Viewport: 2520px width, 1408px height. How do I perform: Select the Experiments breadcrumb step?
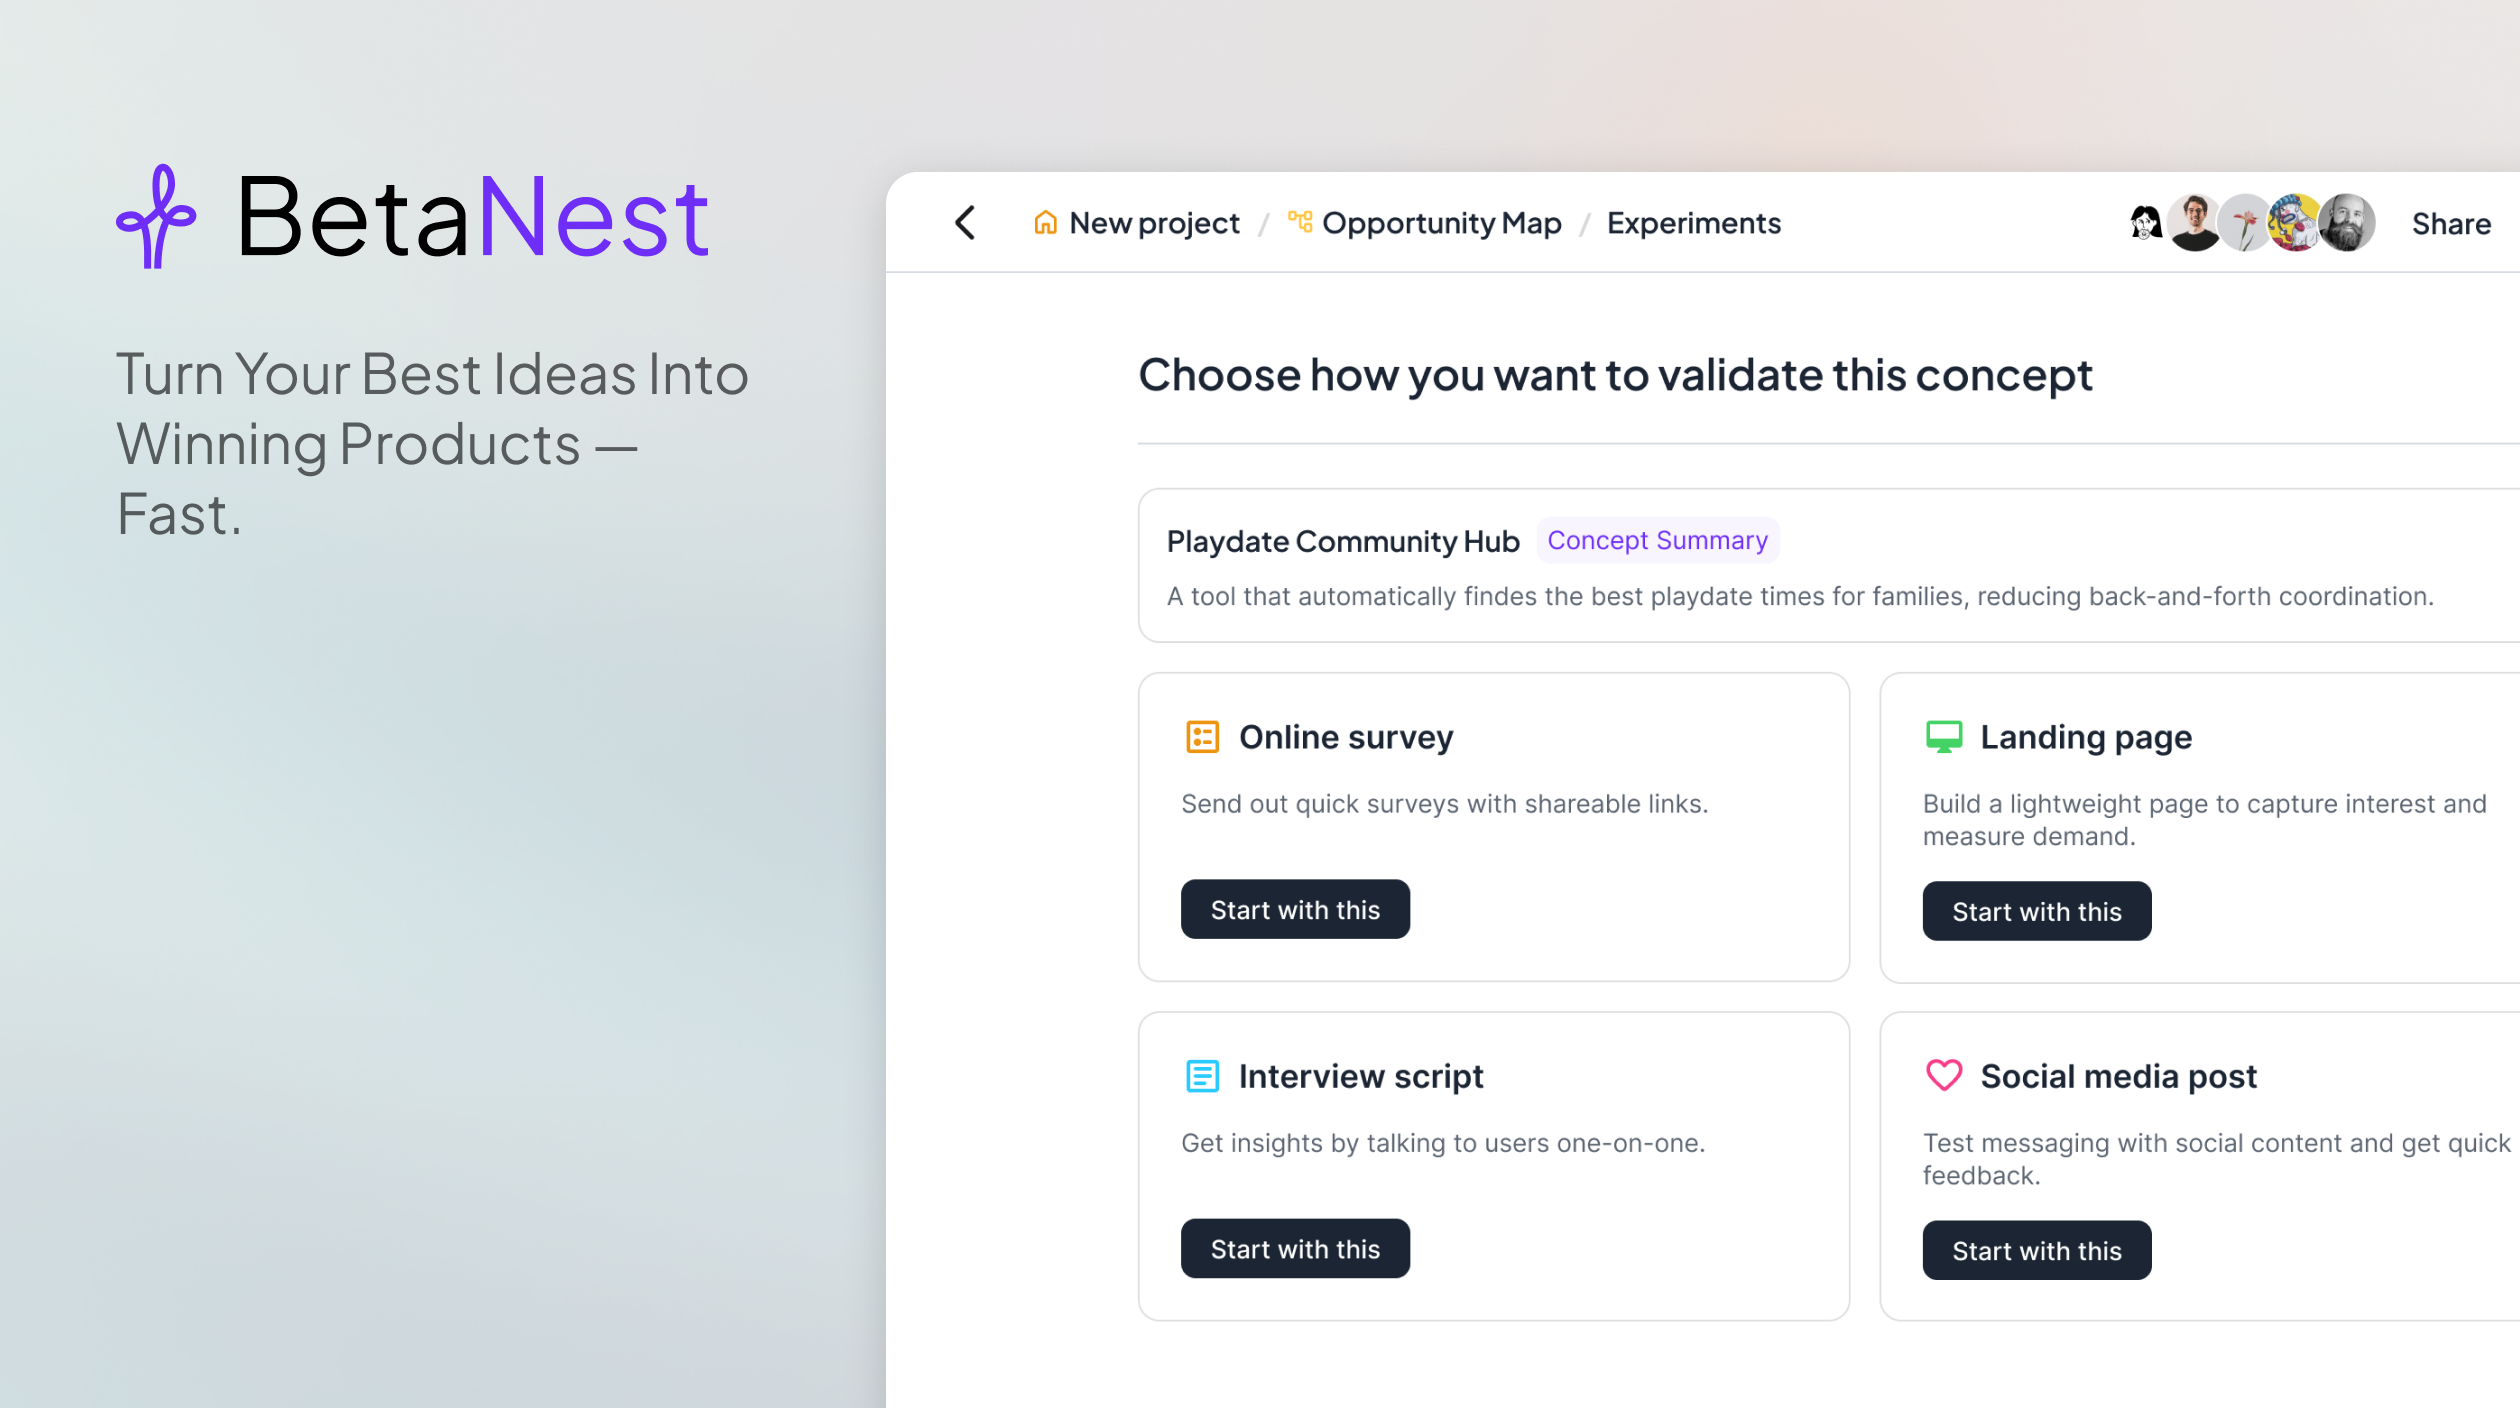click(x=1694, y=223)
